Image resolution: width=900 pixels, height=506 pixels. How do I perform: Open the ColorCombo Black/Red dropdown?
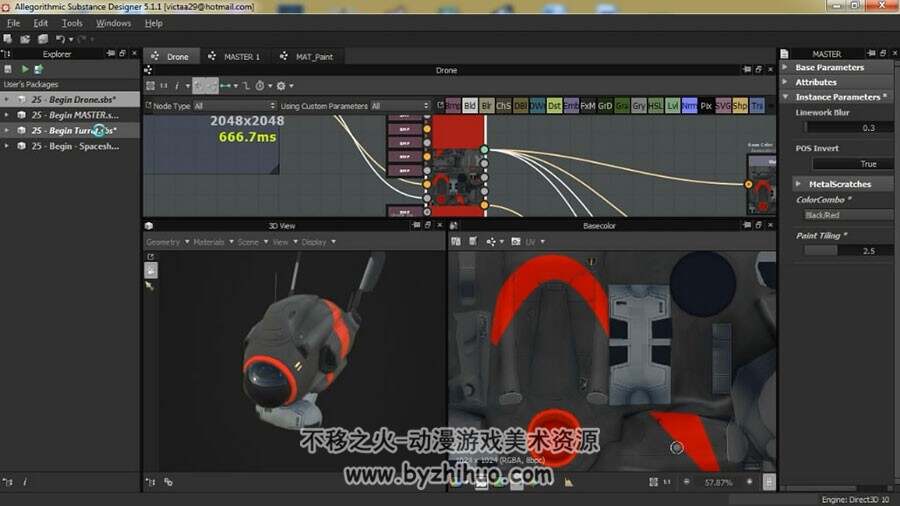[848, 215]
